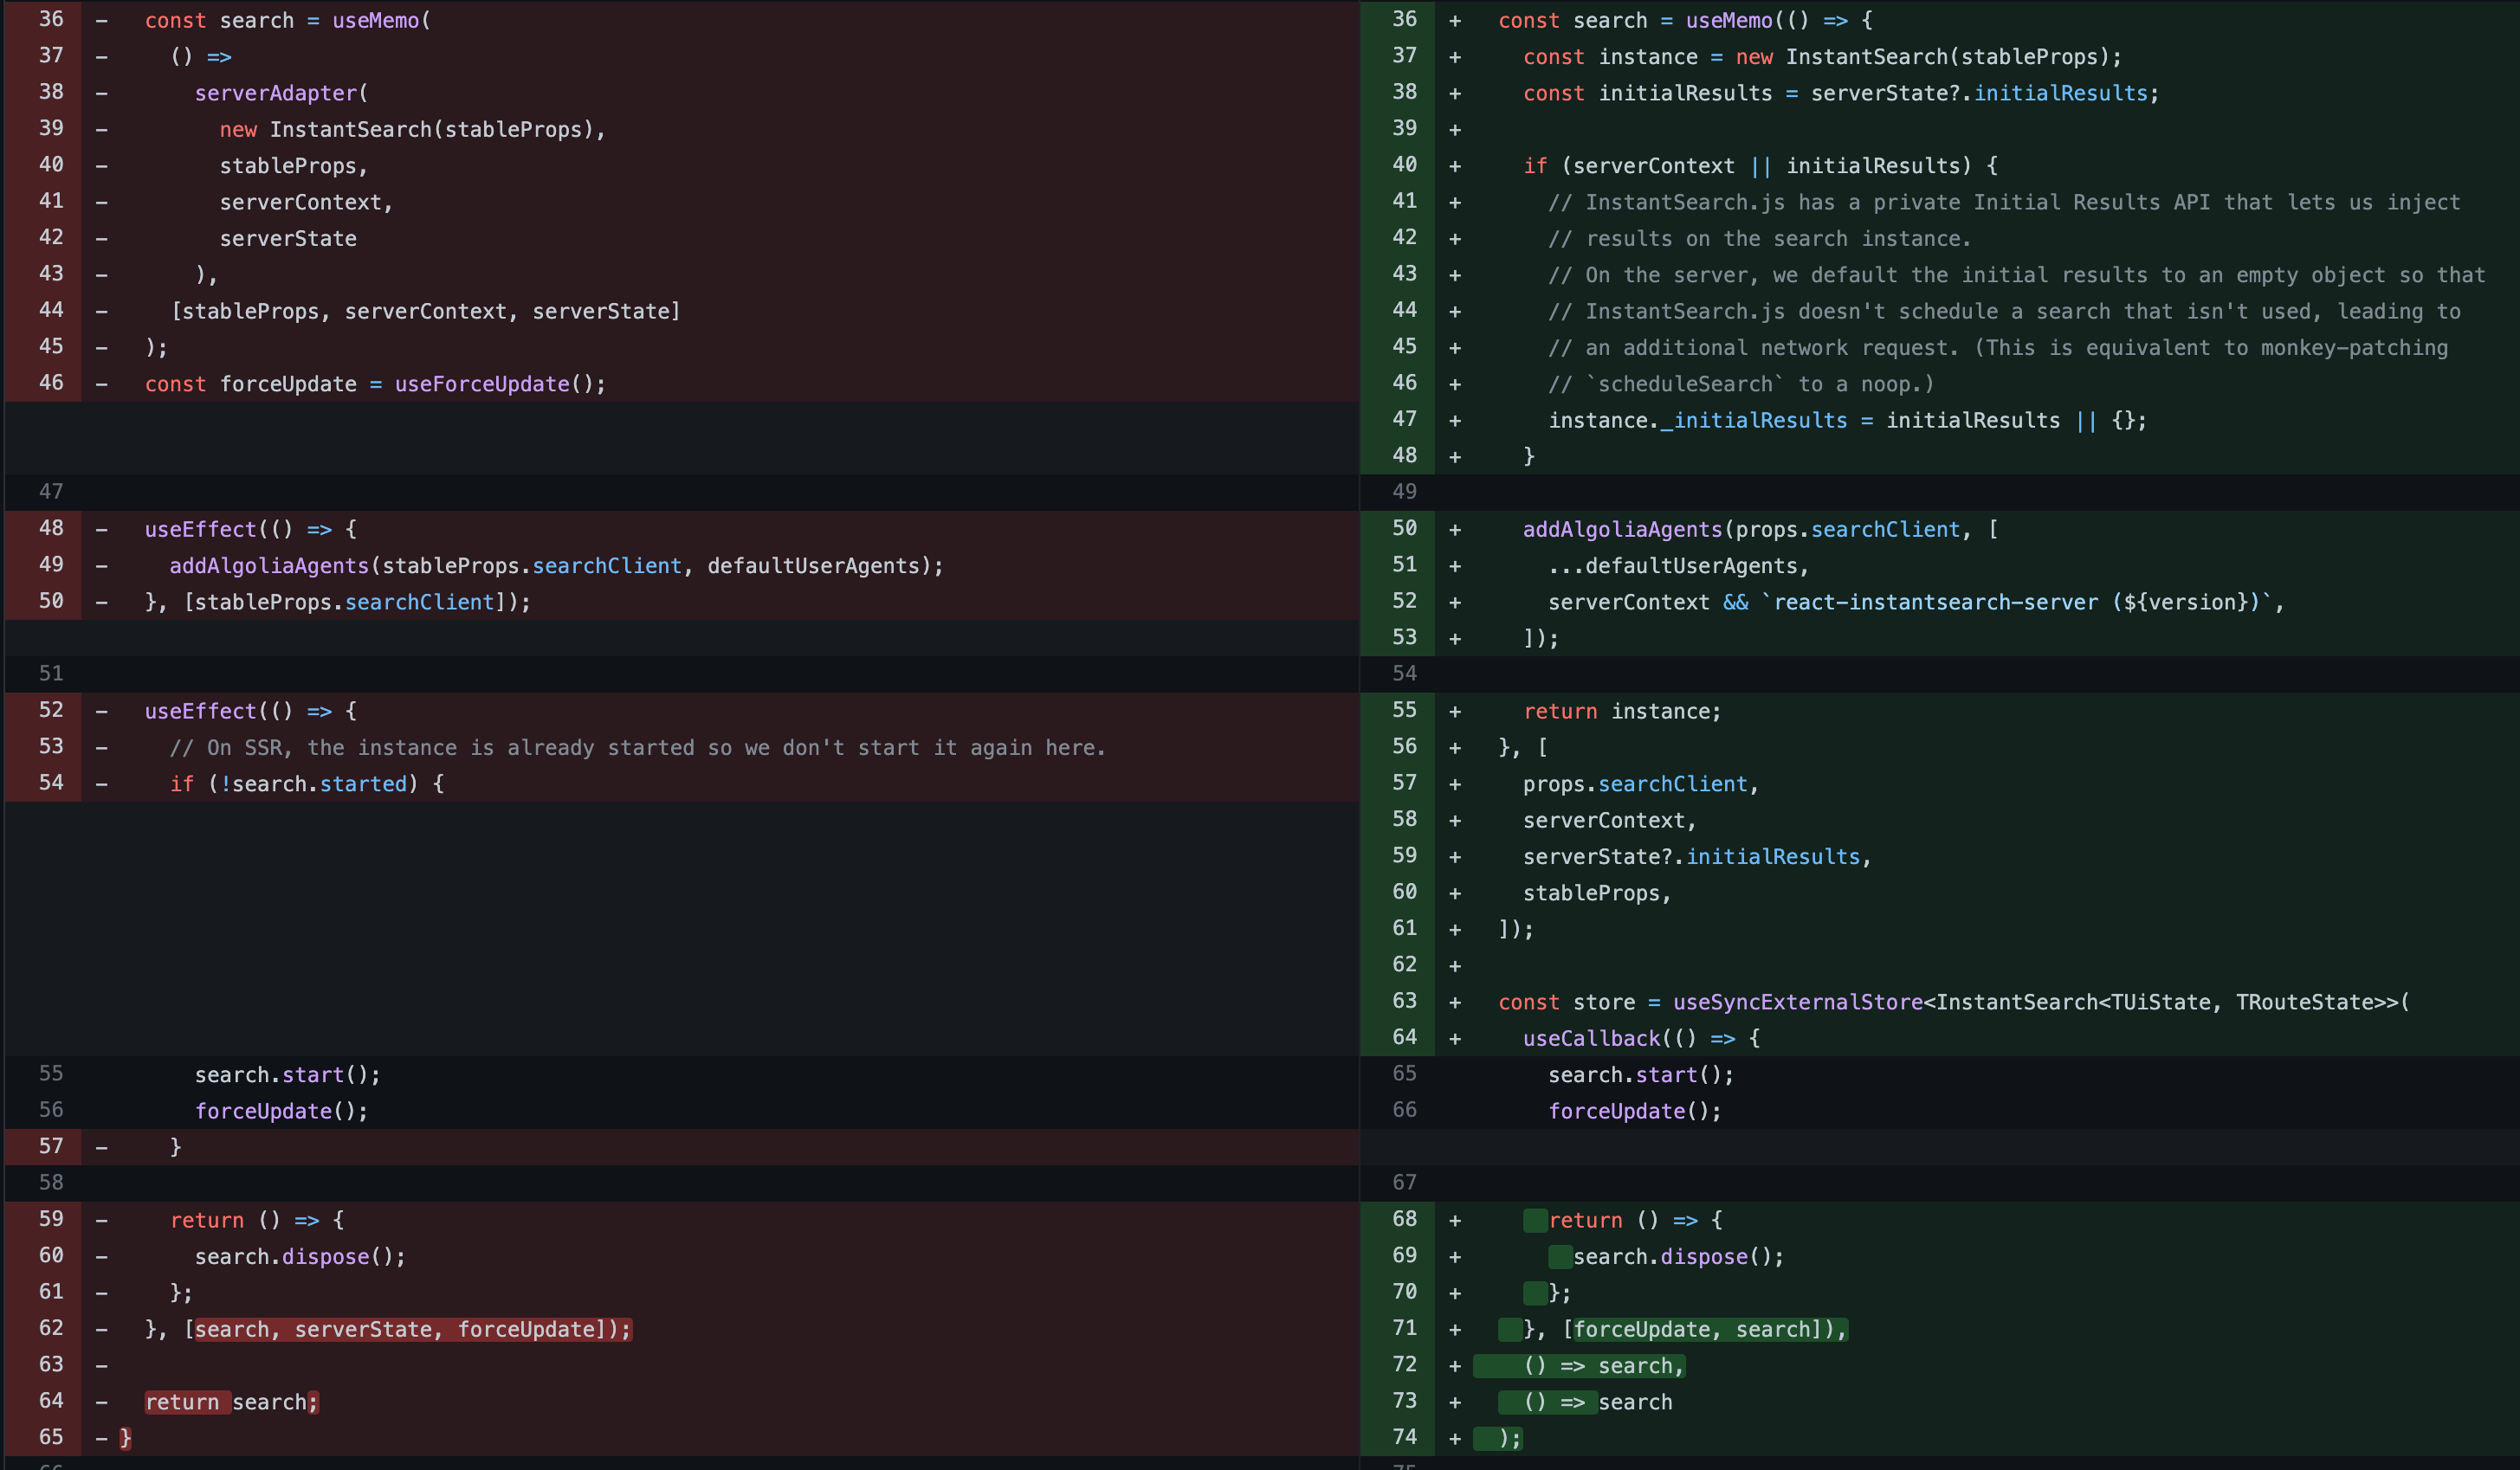Click 'instance._initialResults' on right line 47
2520x1470 pixels.
tap(1697, 420)
